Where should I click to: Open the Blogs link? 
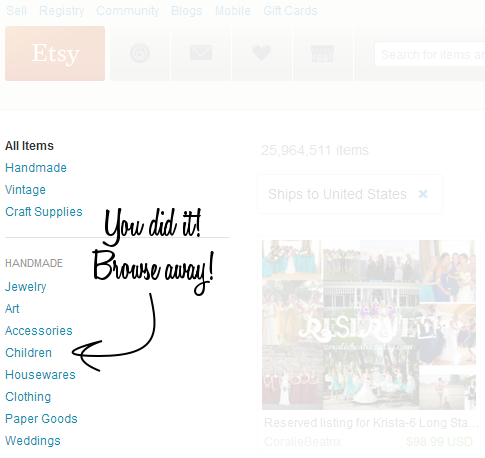tap(187, 11)
